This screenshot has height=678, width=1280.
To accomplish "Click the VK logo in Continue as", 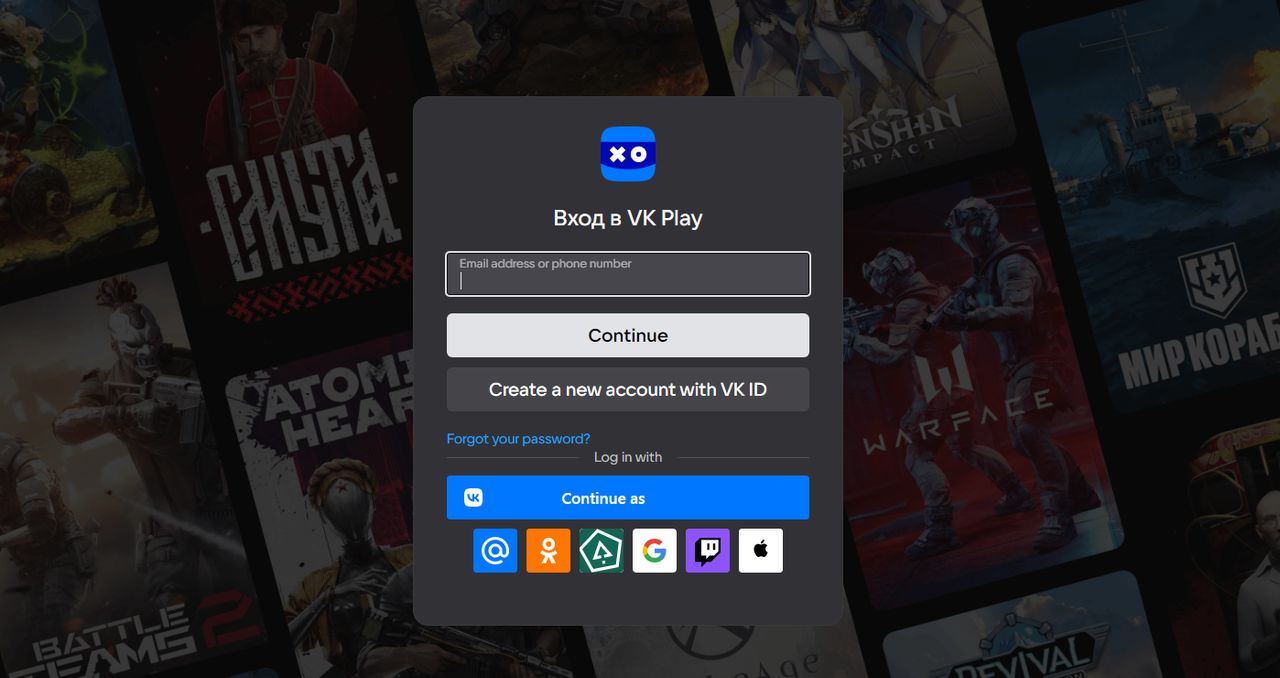I will tap(473, 498).
